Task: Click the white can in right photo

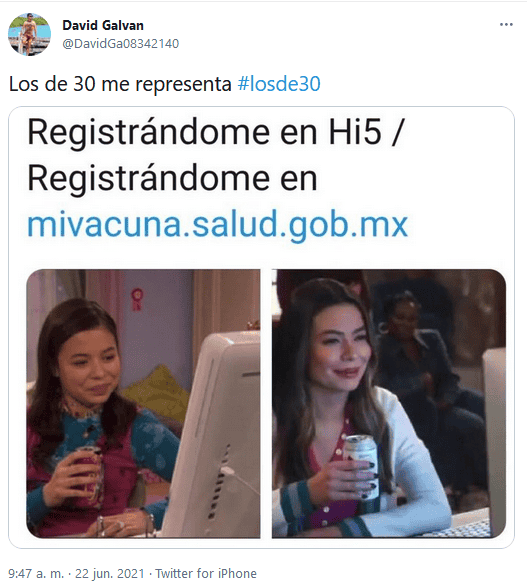Action: coord(362,466)
